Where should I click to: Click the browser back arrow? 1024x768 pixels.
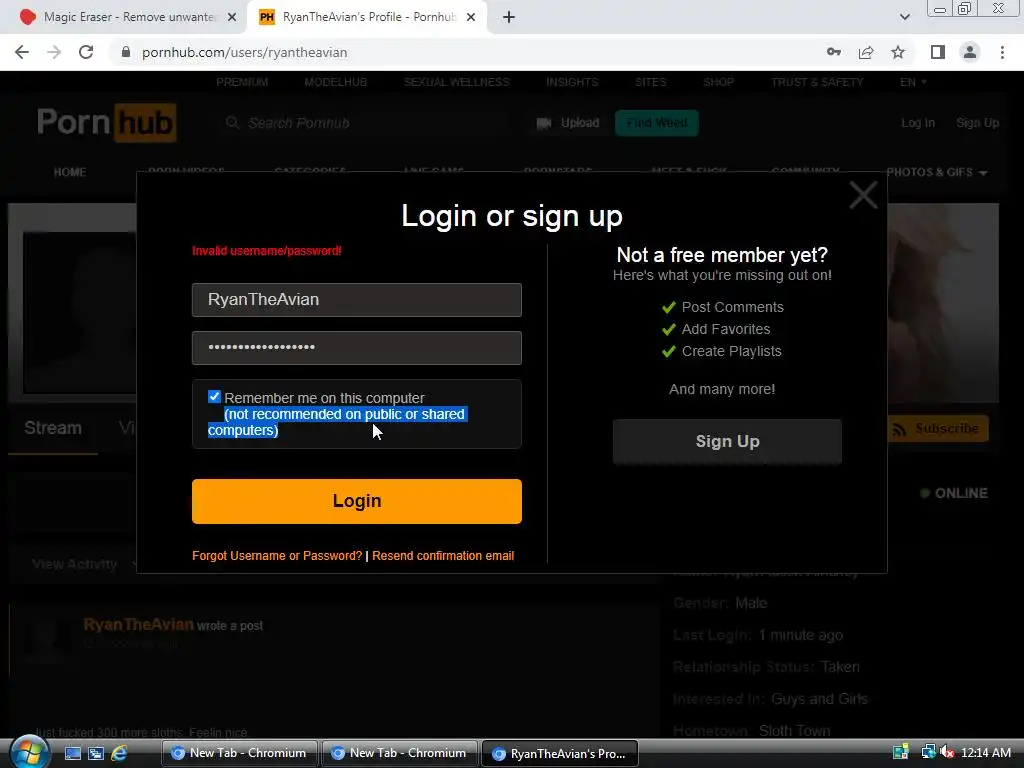22,52
